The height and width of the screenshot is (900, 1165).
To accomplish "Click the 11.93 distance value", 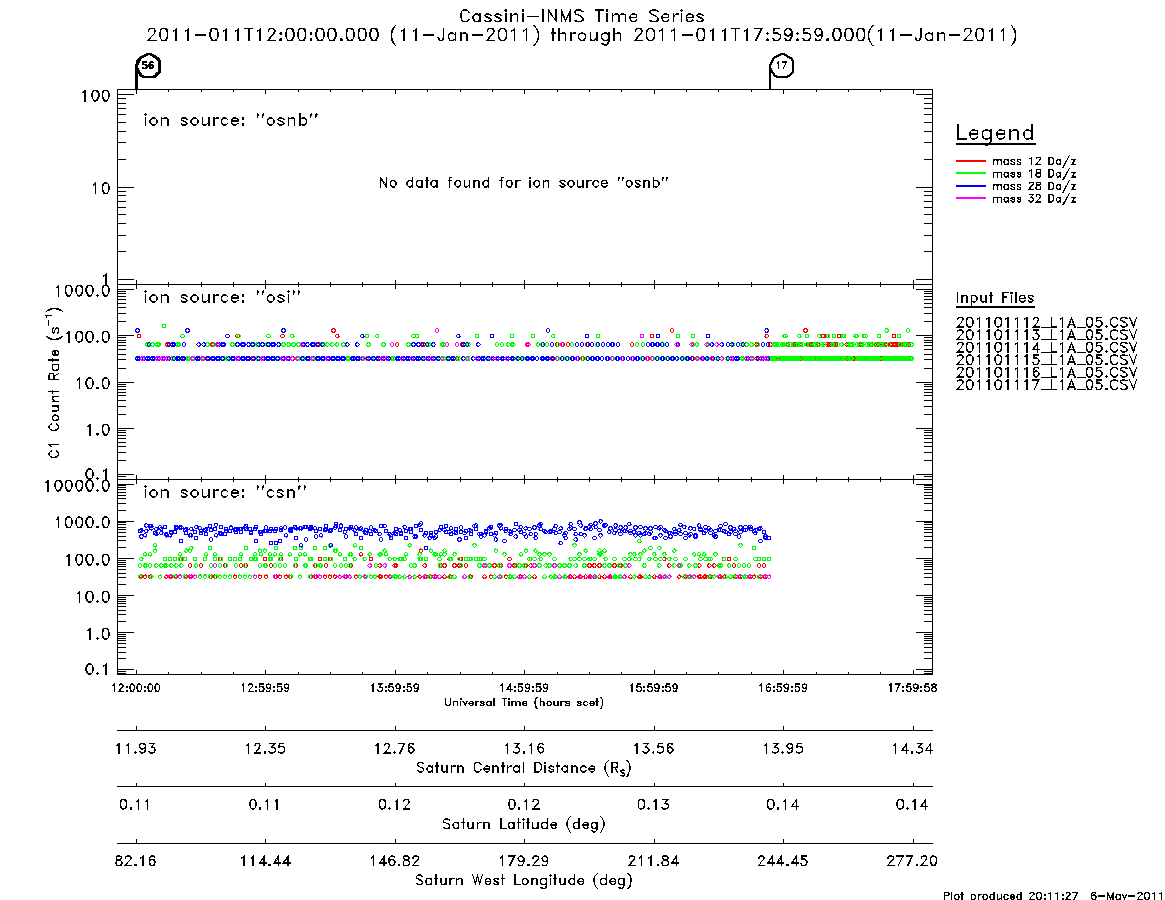I will pyautogui.click(x=136, y=748).
